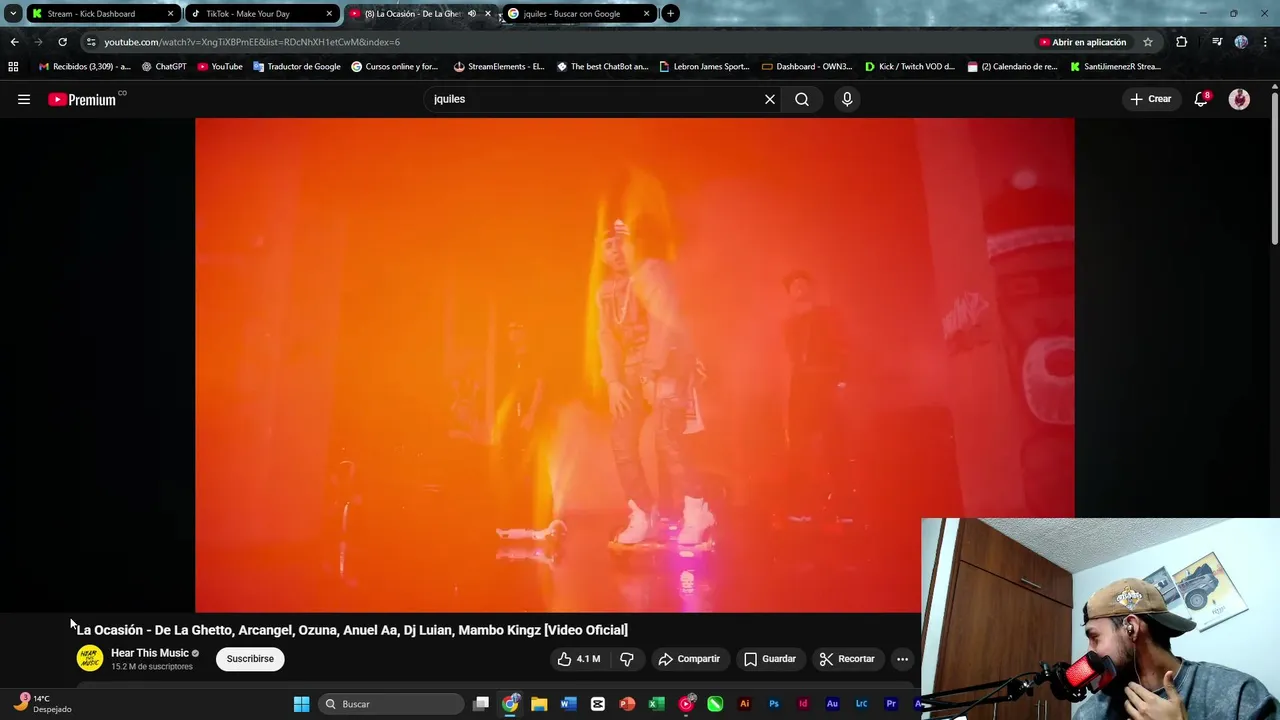
Task: Launch Word from the taskbar
Action: click(569, 704)
